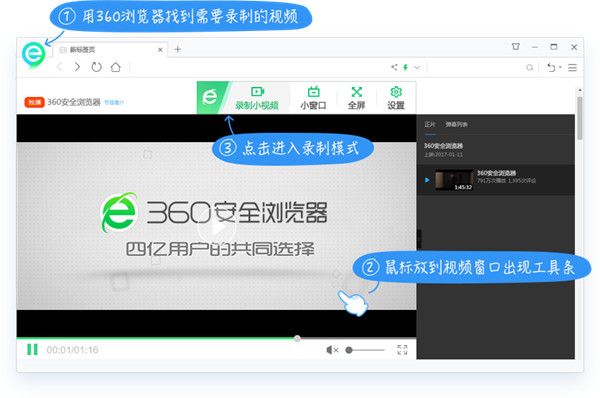
Task: Click the 00:01/01:16 time display
Action: pos(72,350)
